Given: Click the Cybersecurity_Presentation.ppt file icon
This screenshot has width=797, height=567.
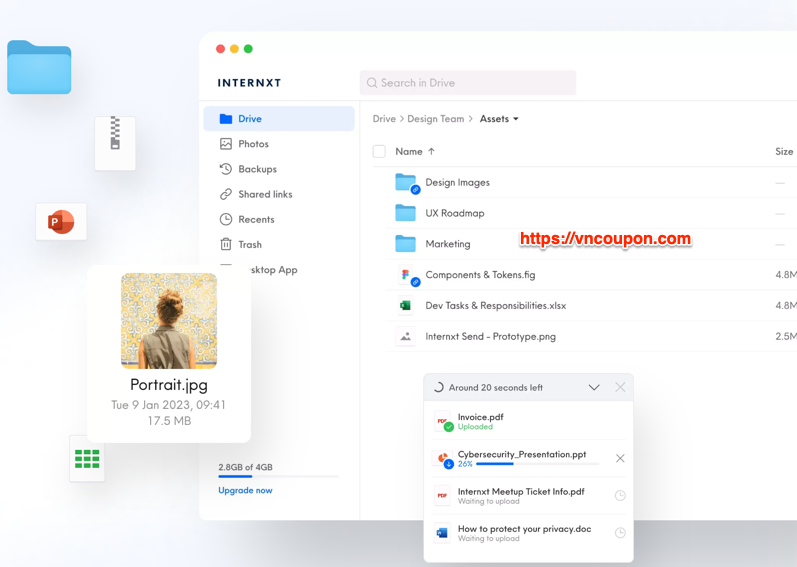Looking at the screenshot, I should (x=443, y=459).
